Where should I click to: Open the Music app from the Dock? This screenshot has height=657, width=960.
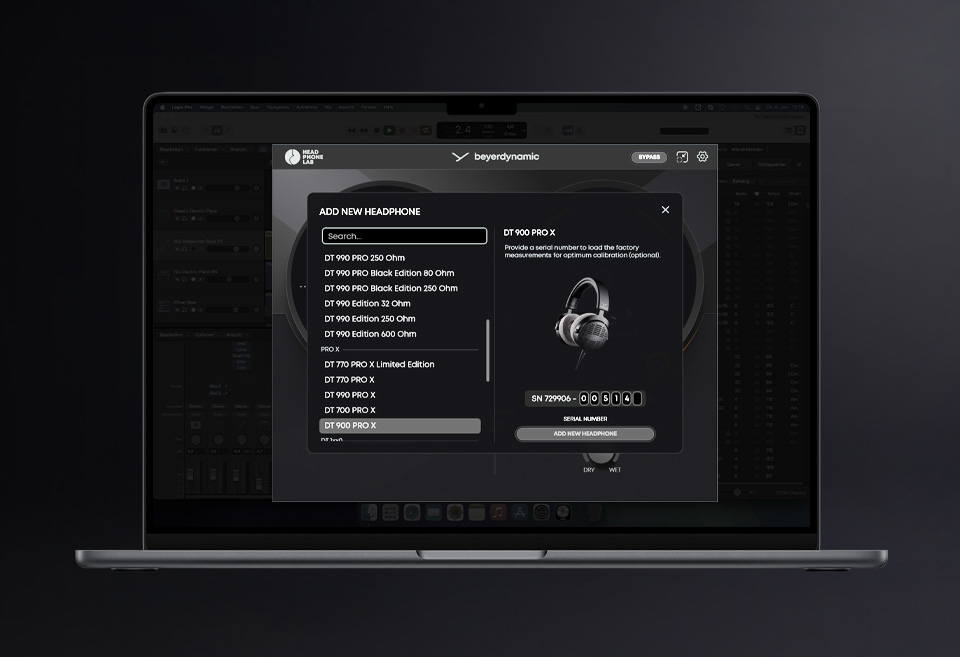[496, 512]
